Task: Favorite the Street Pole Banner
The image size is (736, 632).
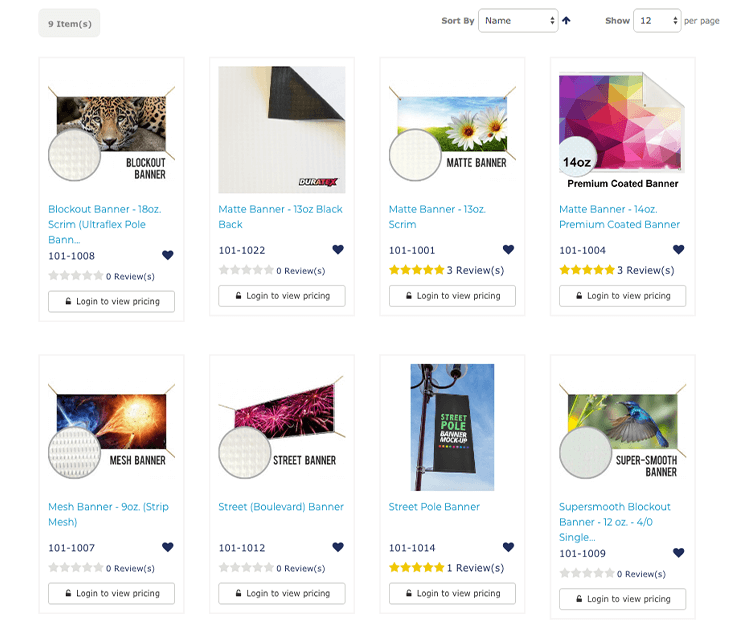Action: pos(508,547)
